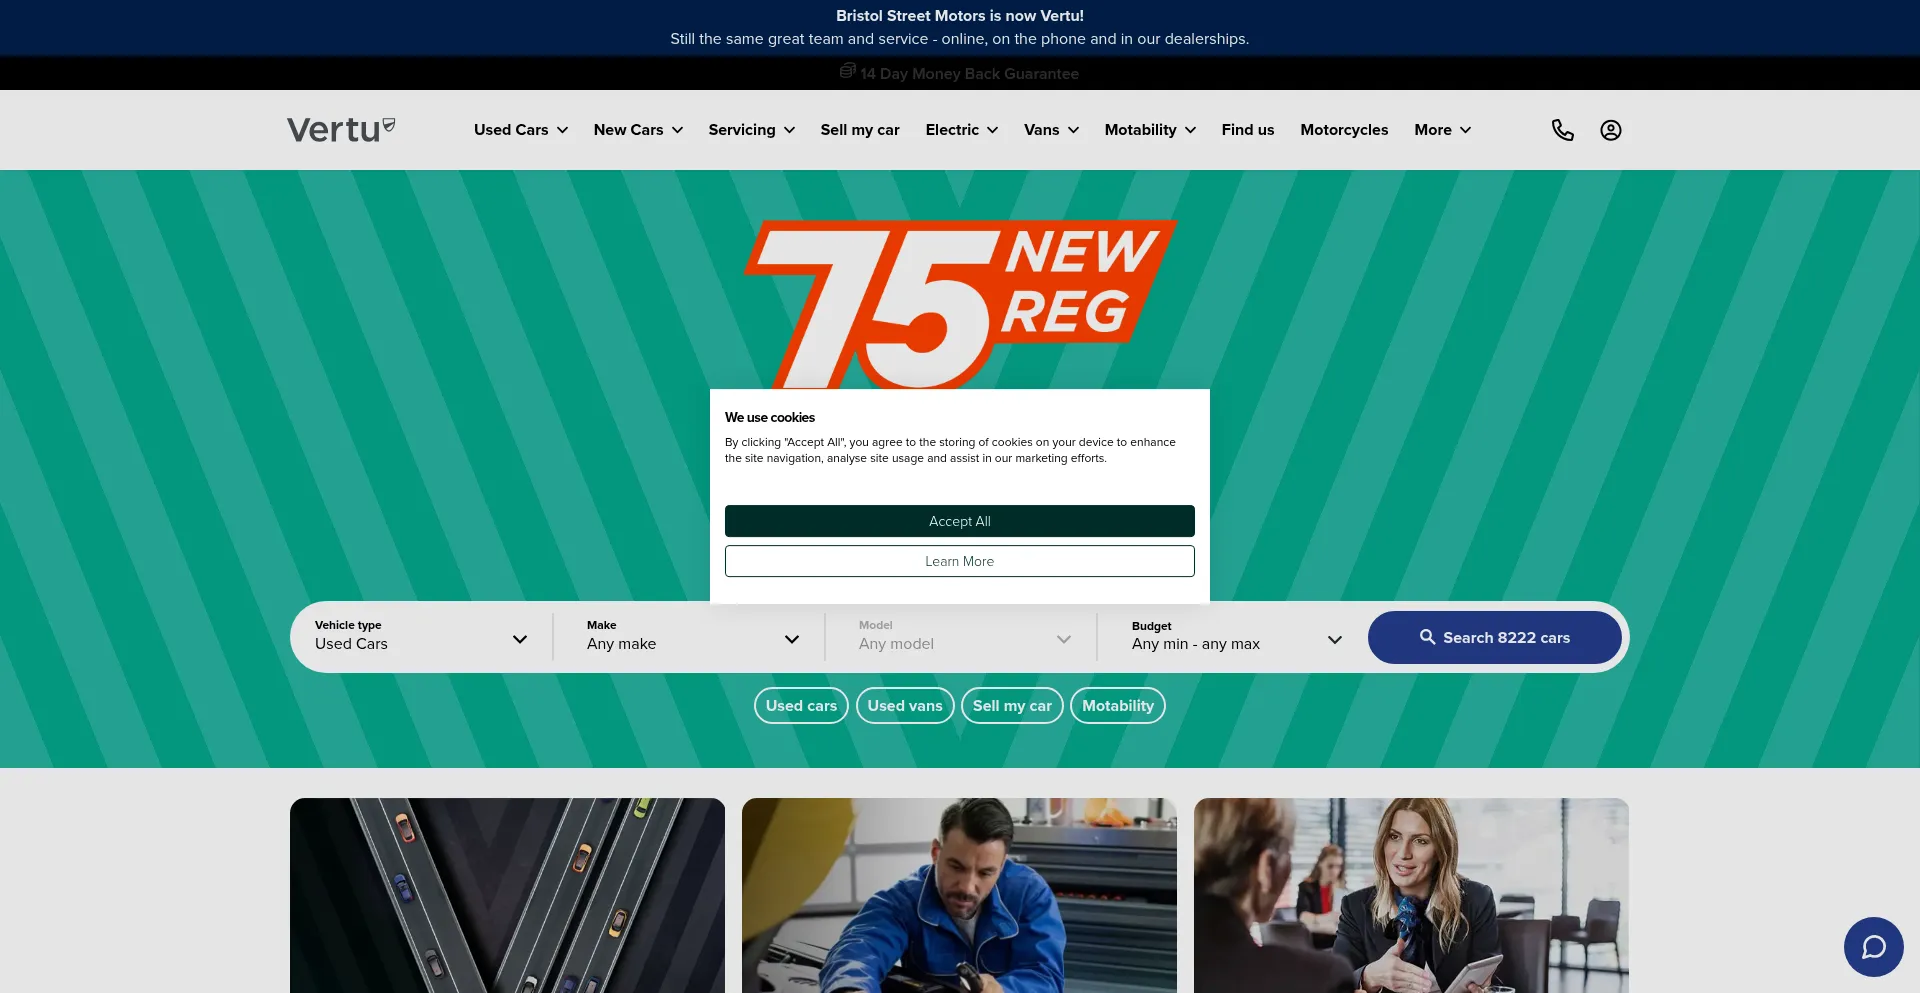
Task: Click '14 Day Money Back Guarantee' text
Action: tap(969, 73)
